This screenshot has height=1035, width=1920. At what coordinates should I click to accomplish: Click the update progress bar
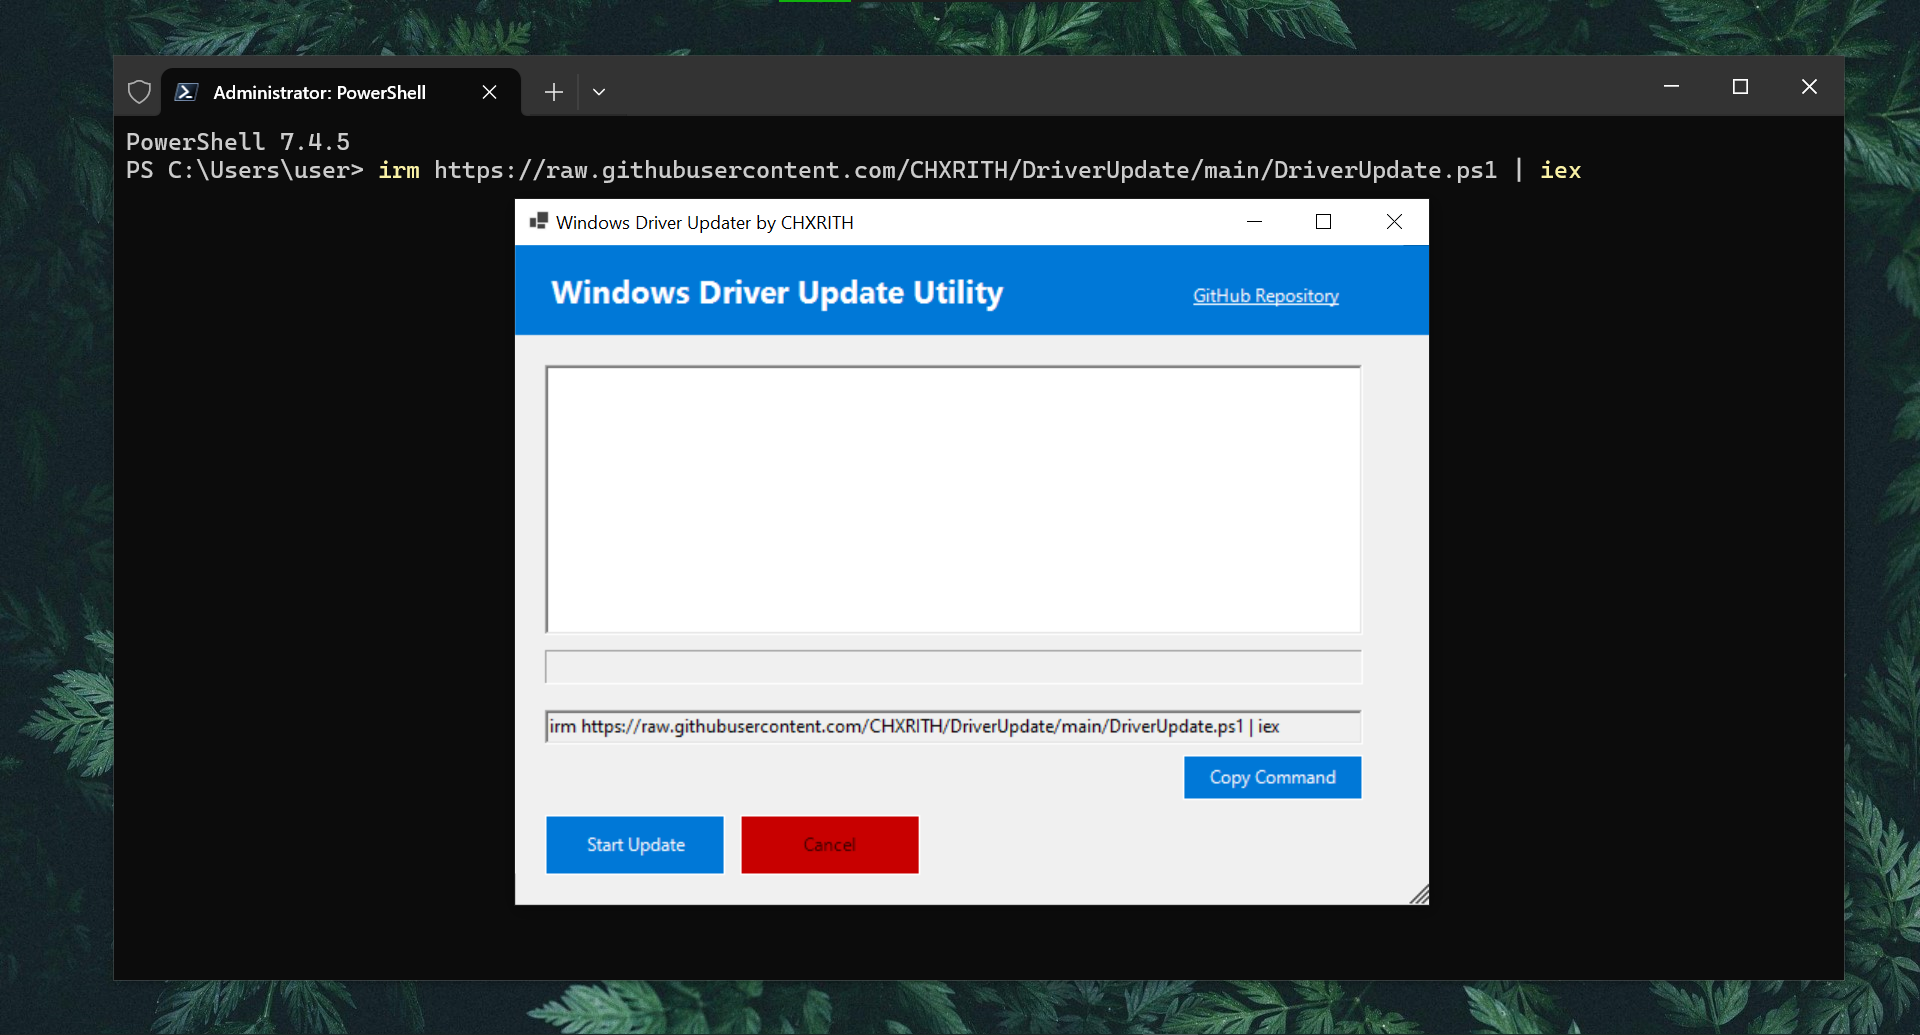click(953, 667)
